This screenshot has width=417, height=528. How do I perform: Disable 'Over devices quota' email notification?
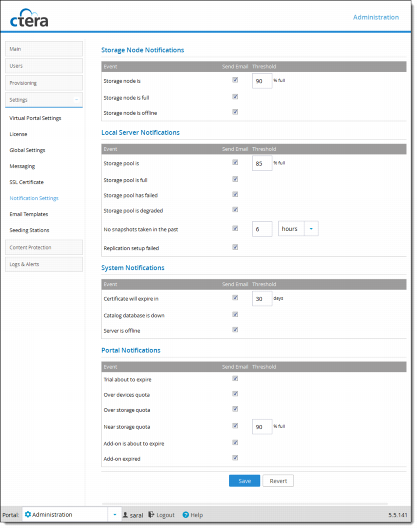235,394
